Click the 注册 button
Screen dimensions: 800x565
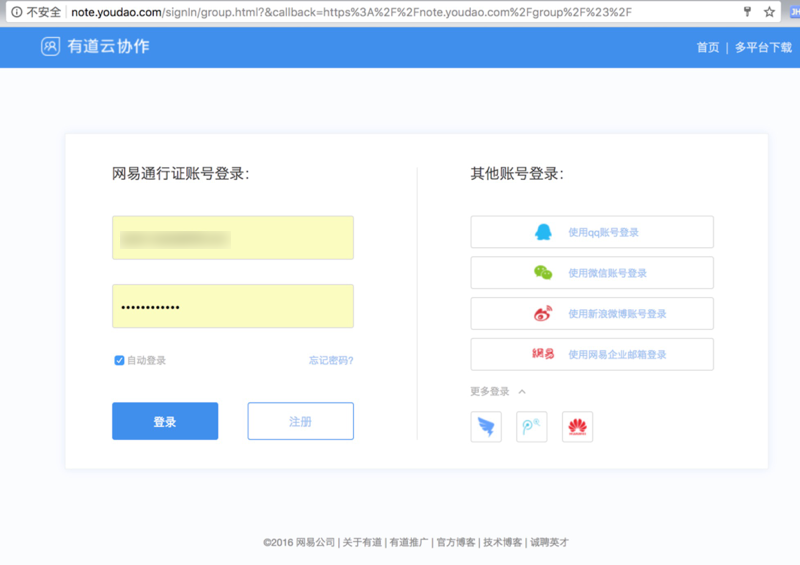301,421
